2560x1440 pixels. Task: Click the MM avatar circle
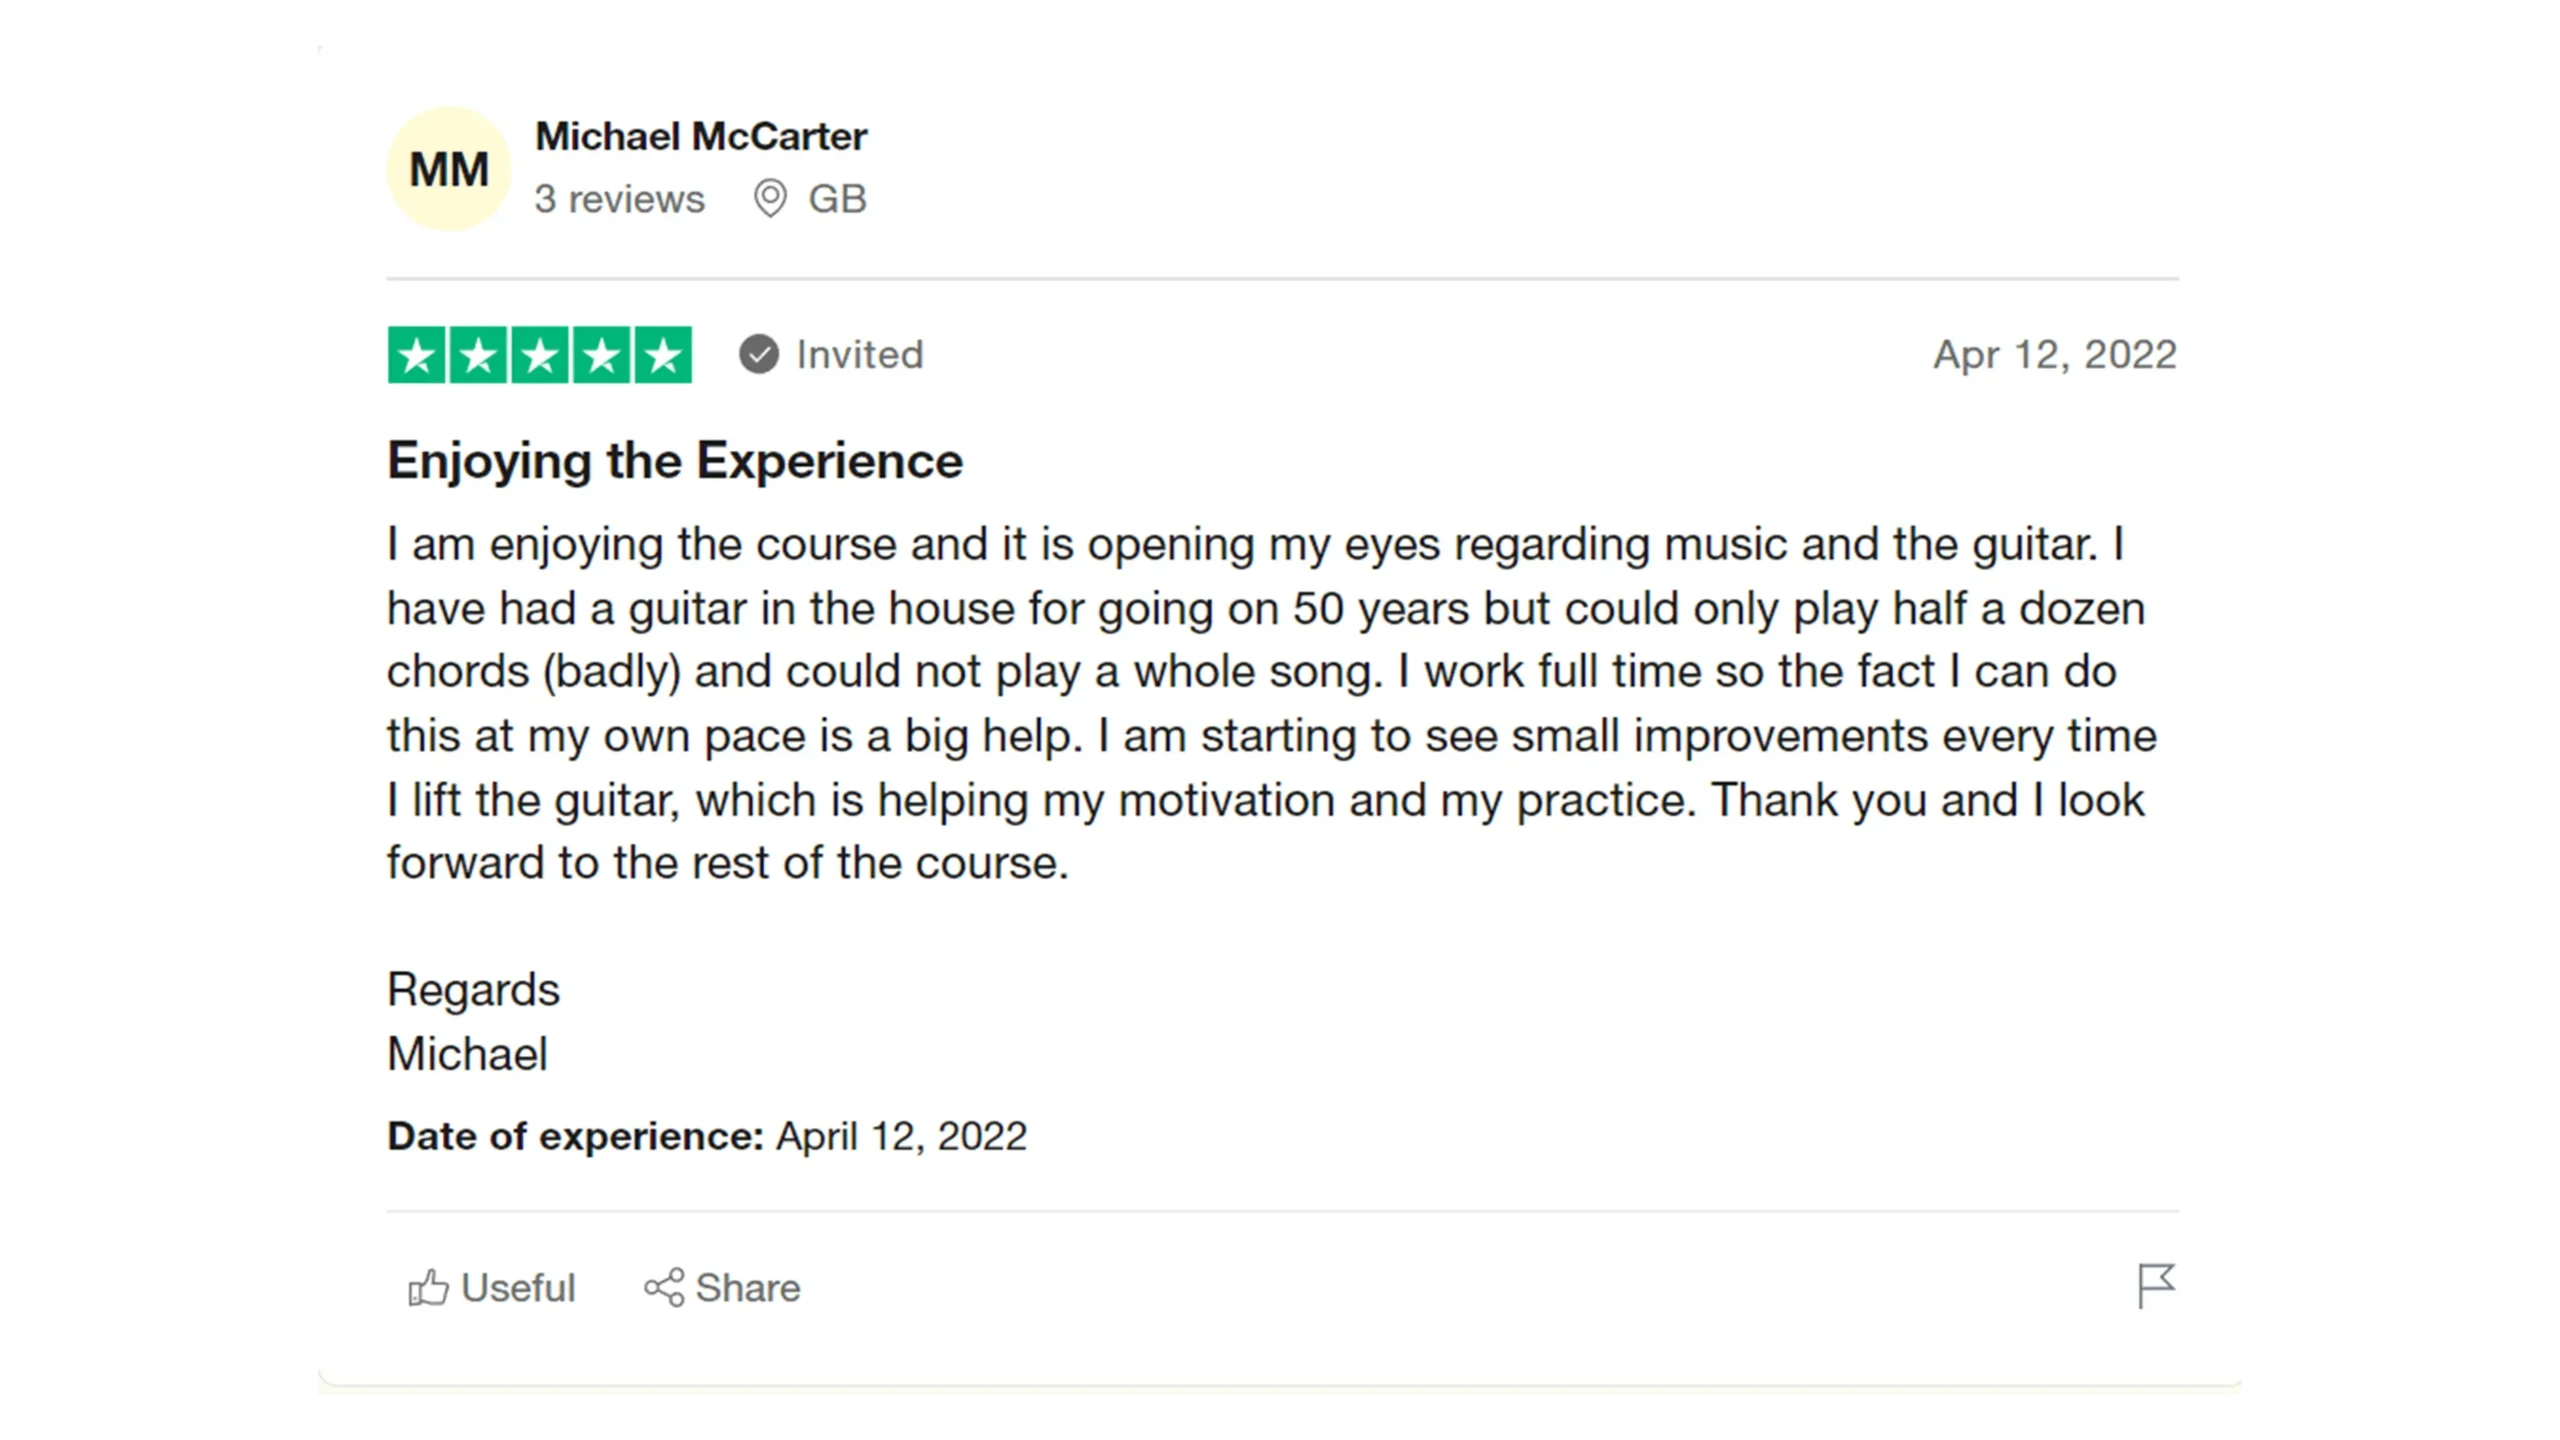click(449, 169)
